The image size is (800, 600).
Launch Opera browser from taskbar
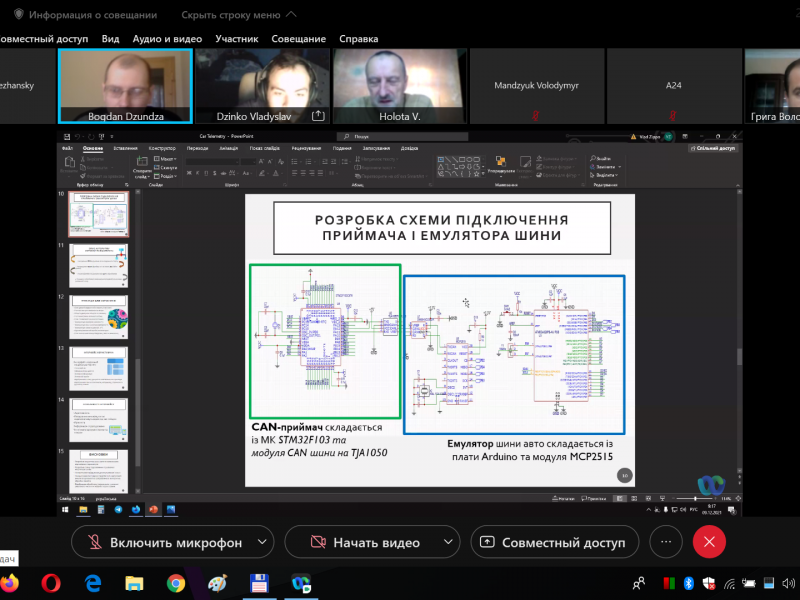click(51, 582)
